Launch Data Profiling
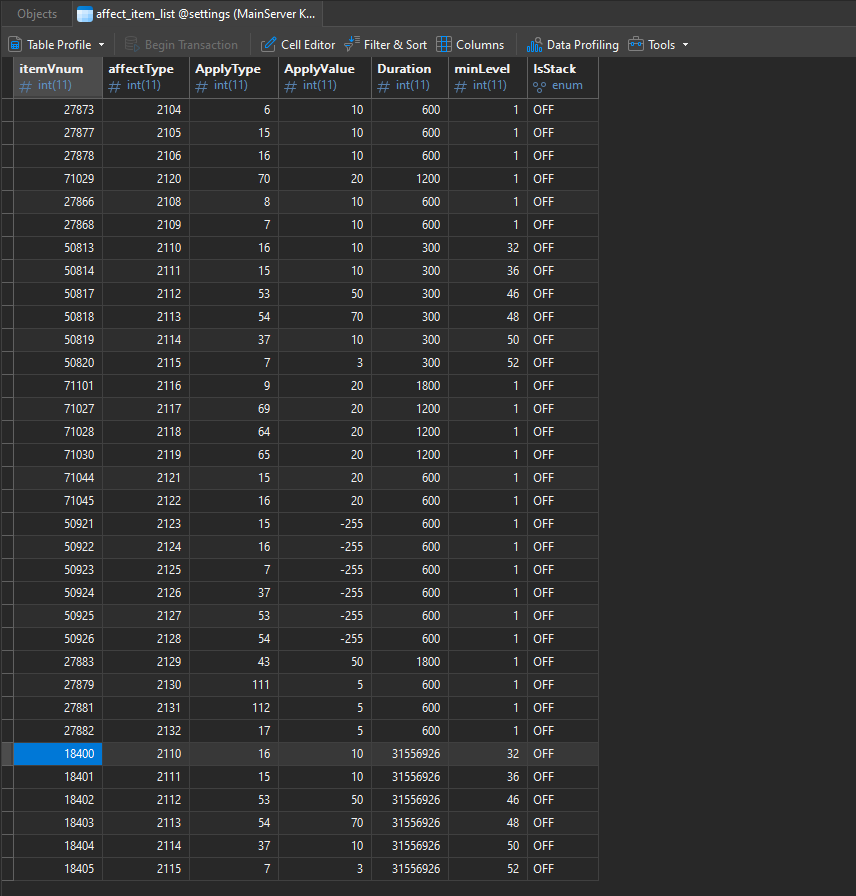This screenshot has height=896, width=856. 573,45
